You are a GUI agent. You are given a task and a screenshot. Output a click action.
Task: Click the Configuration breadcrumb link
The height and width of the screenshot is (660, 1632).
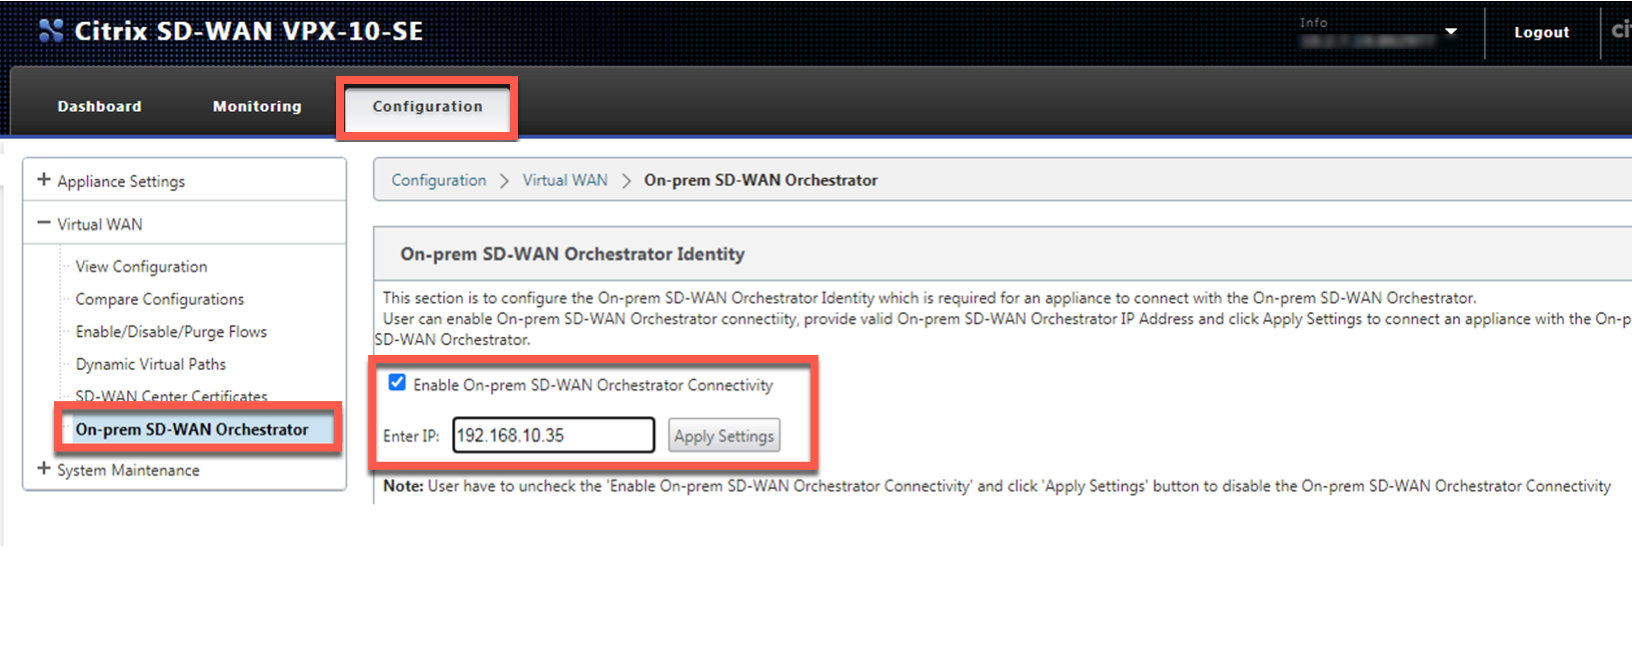click(438, 180)
